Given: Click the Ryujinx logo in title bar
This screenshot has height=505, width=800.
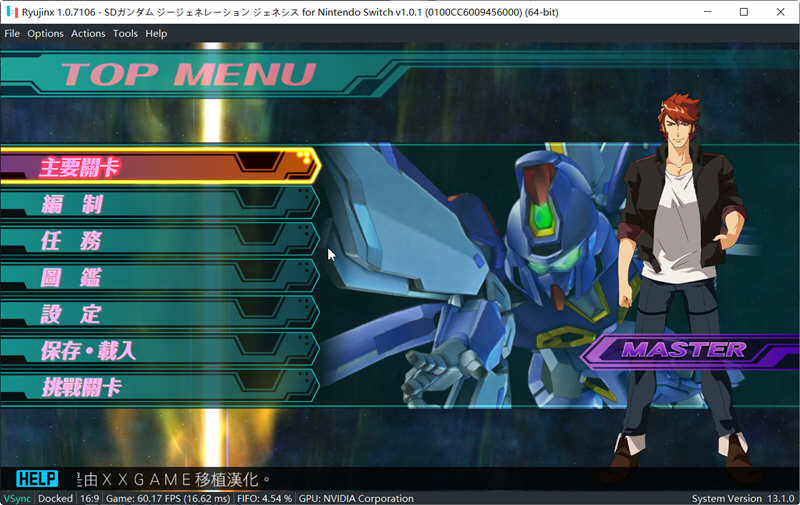Looking at the screenshot, I should pos(12,12).
